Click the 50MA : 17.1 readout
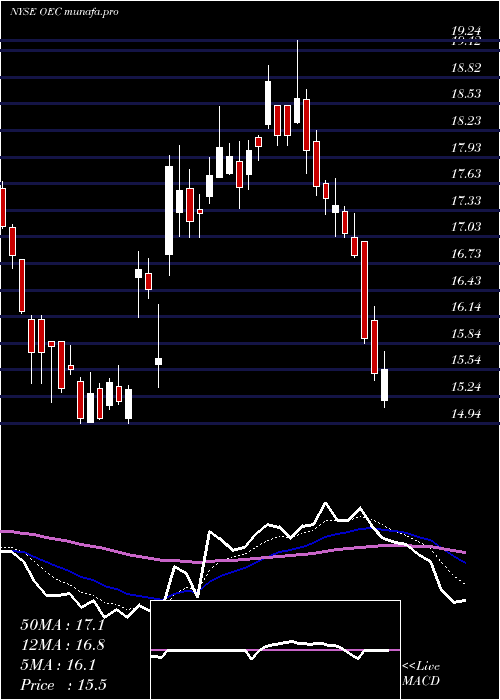 [62, 625]
